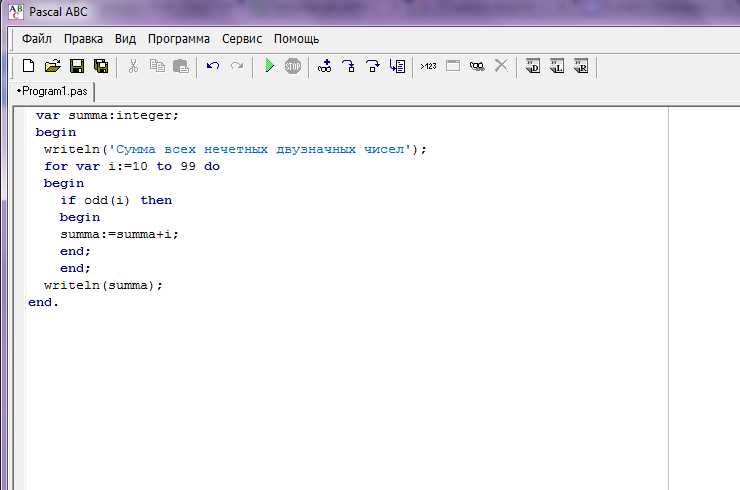Open the Вид menu
The width and height of the screenshot is (740, 490).
(x=125, y=39)
